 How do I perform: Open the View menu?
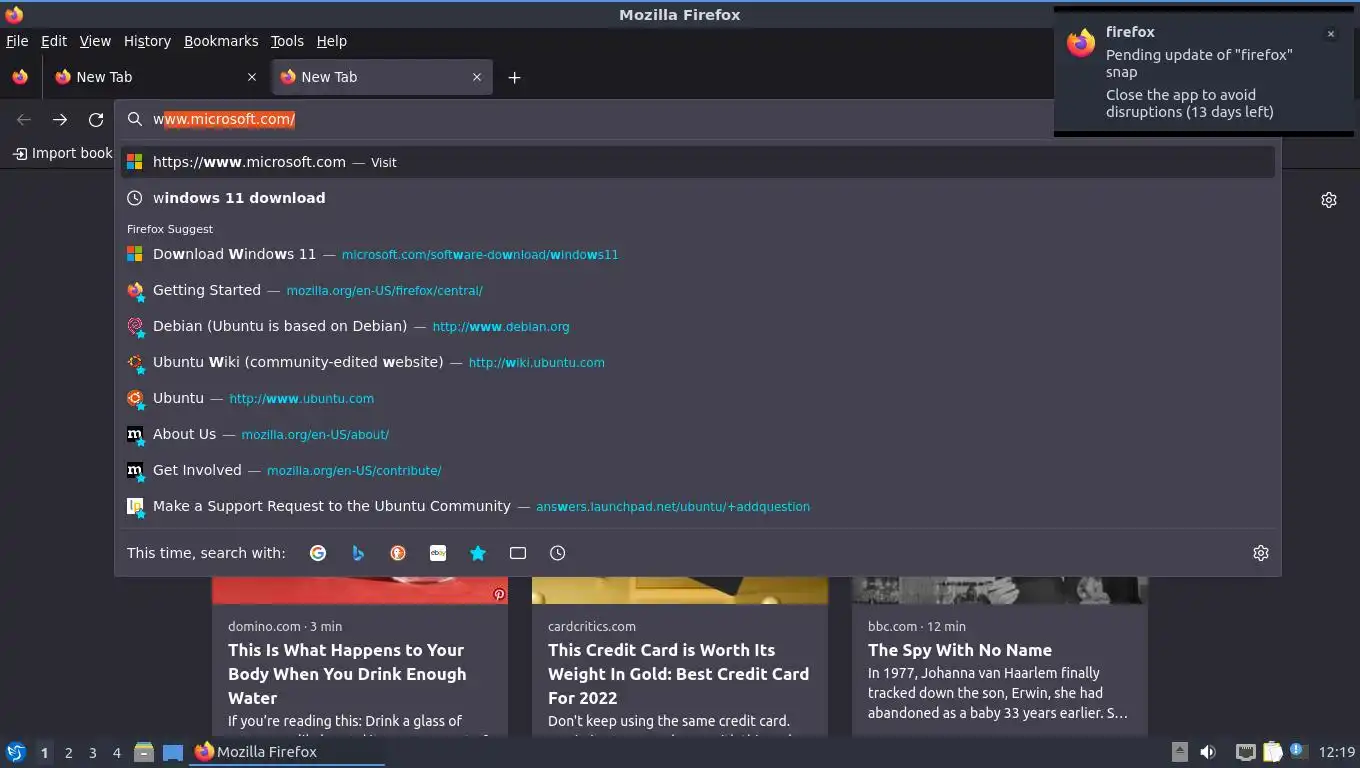(95, 41)
